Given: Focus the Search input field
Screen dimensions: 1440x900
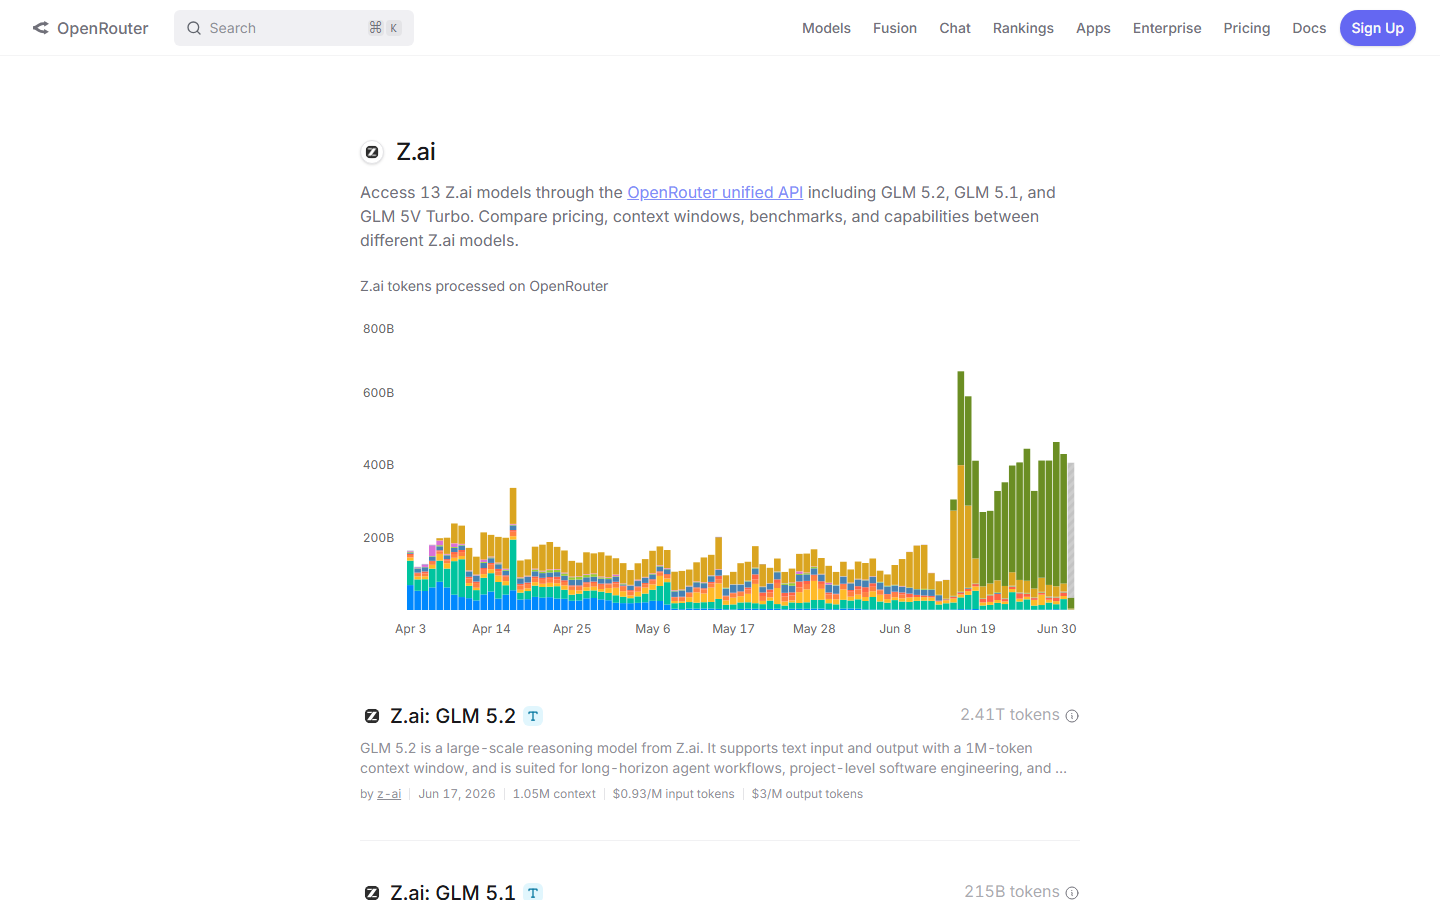Looking at the screenshot, I should pyautogui.click(x=294, y=28).
